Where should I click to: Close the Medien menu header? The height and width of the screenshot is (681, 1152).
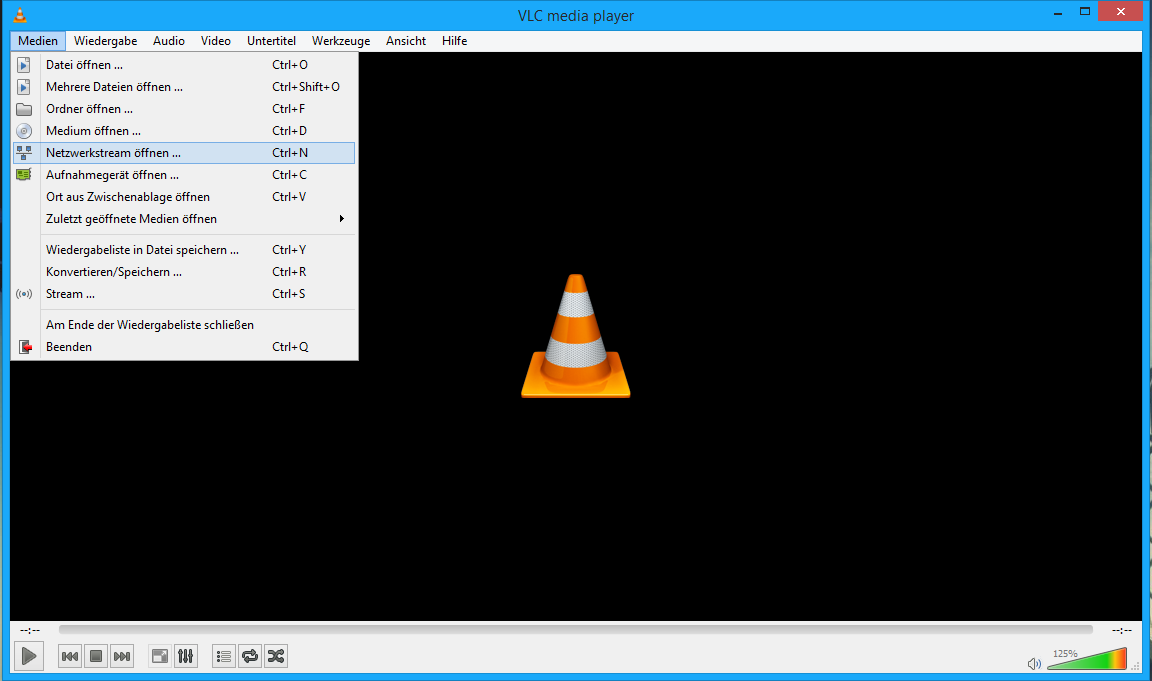tap(38, 41)
